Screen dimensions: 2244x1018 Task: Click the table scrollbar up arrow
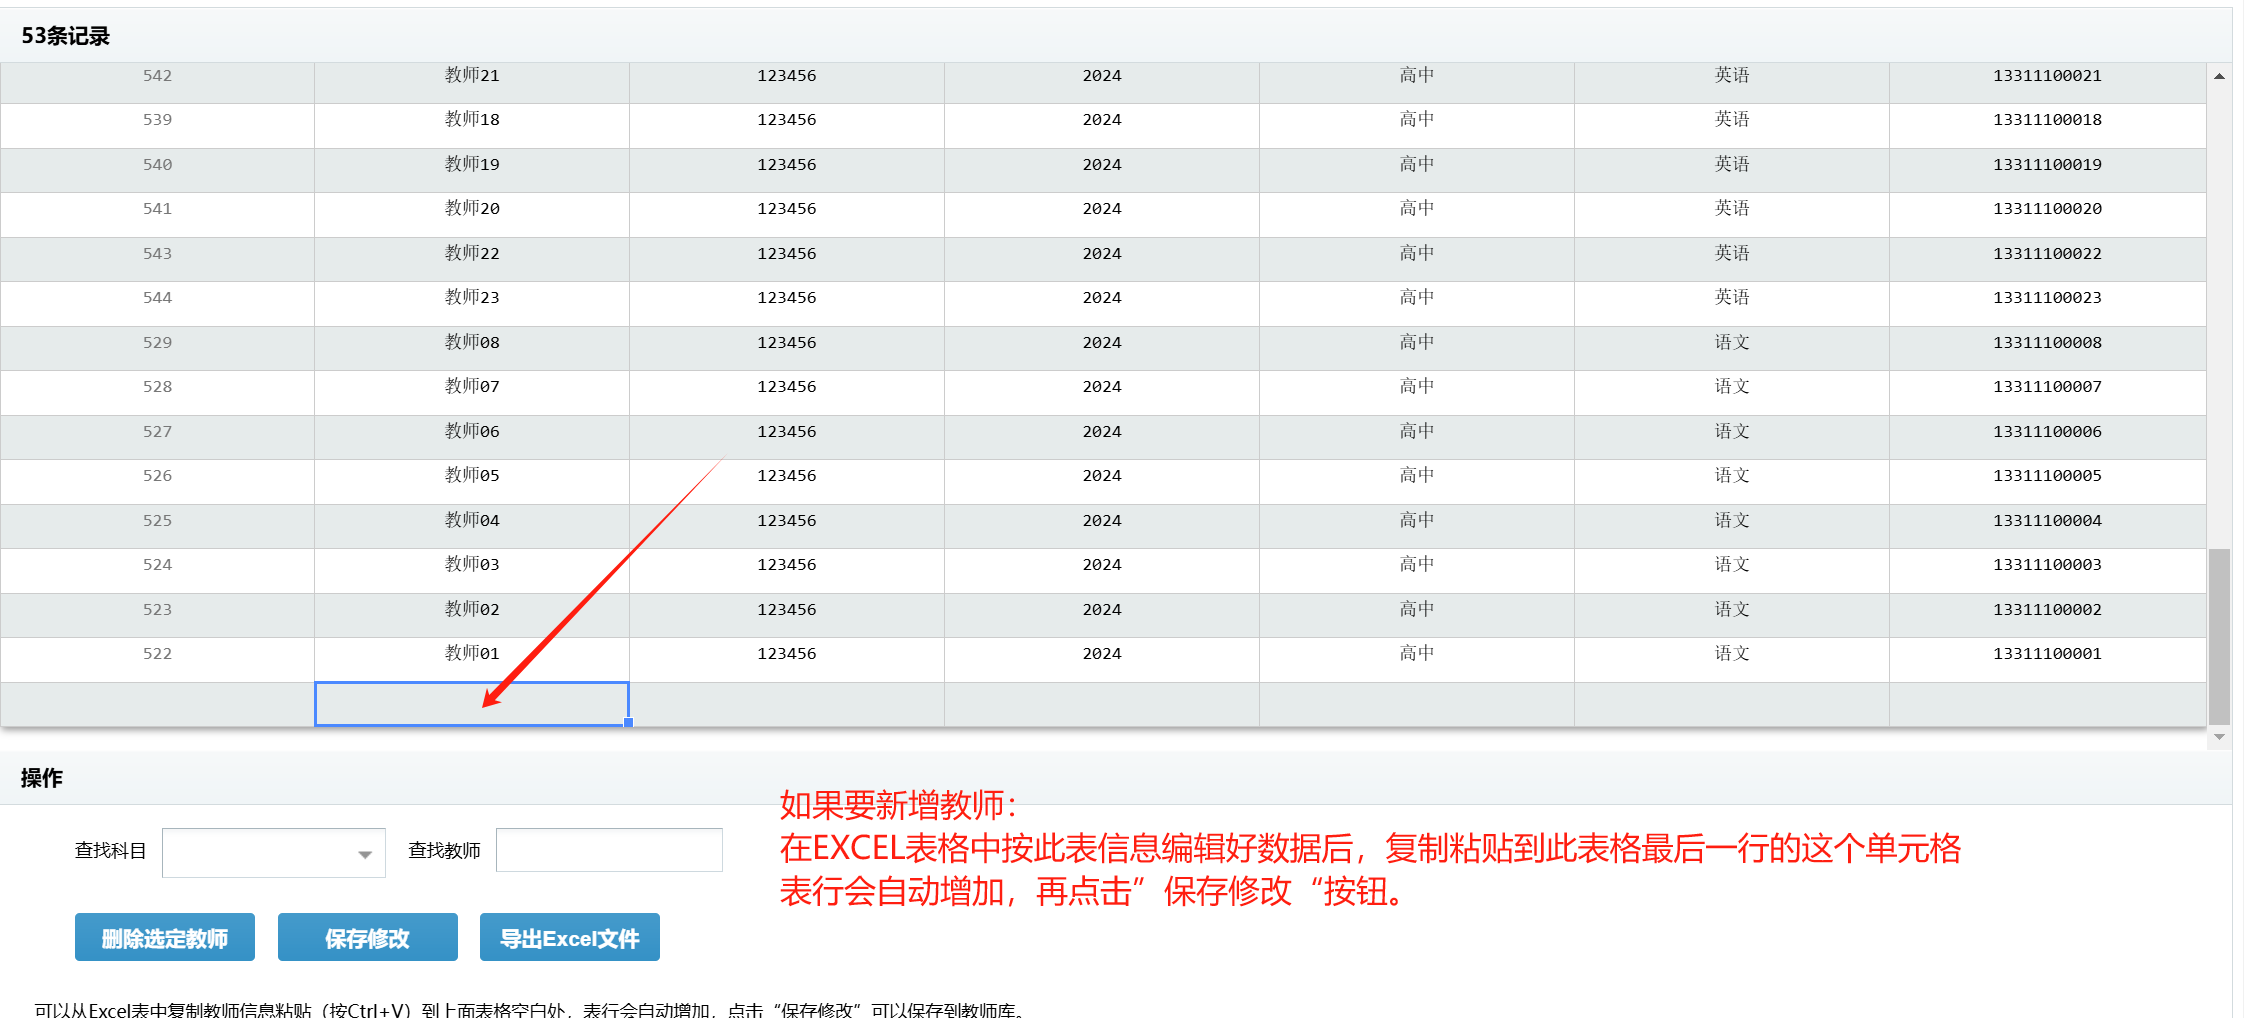point(2219,76)
